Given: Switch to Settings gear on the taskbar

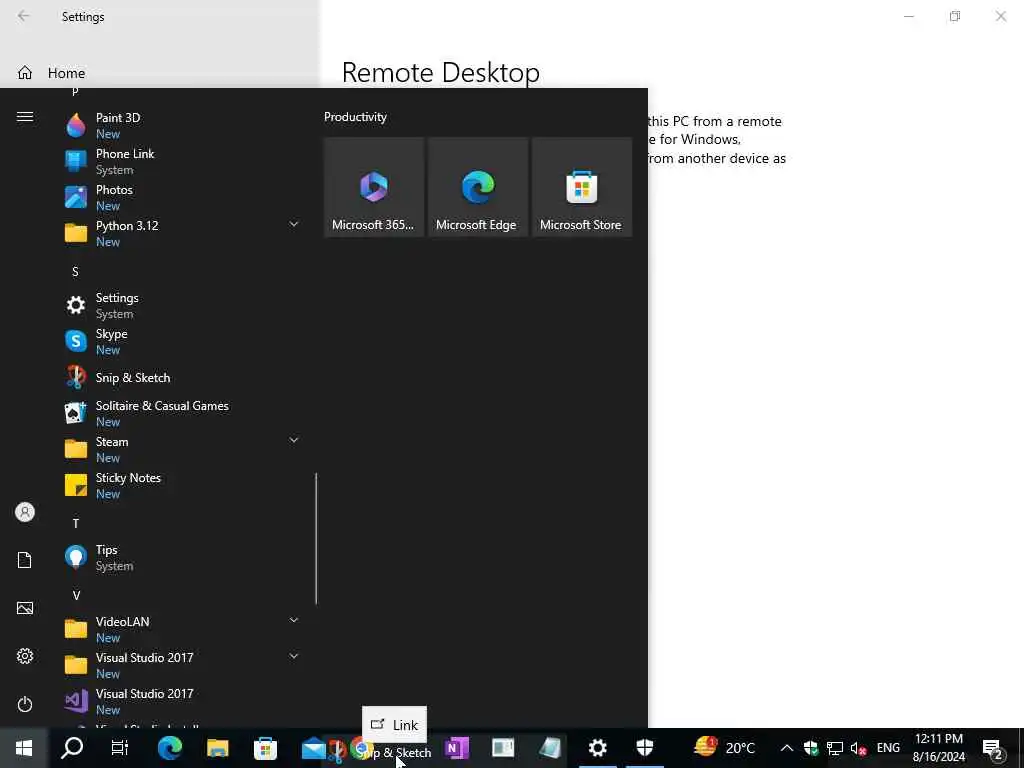Looking at the screenshot, I should coord(597,748).
